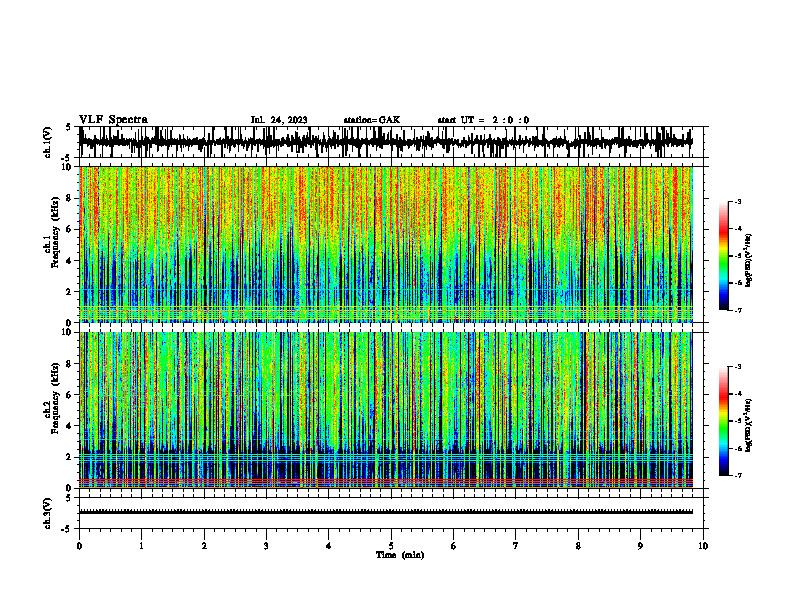Click the ch.1(V) waveform strip
792x612 pixels.
coord(386,142)
